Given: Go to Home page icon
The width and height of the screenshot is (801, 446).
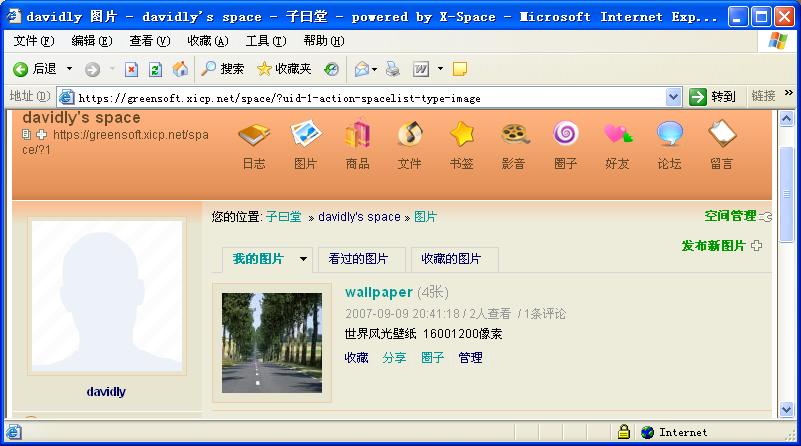Looking at the screenshot, I should click(x=180, y=69).
